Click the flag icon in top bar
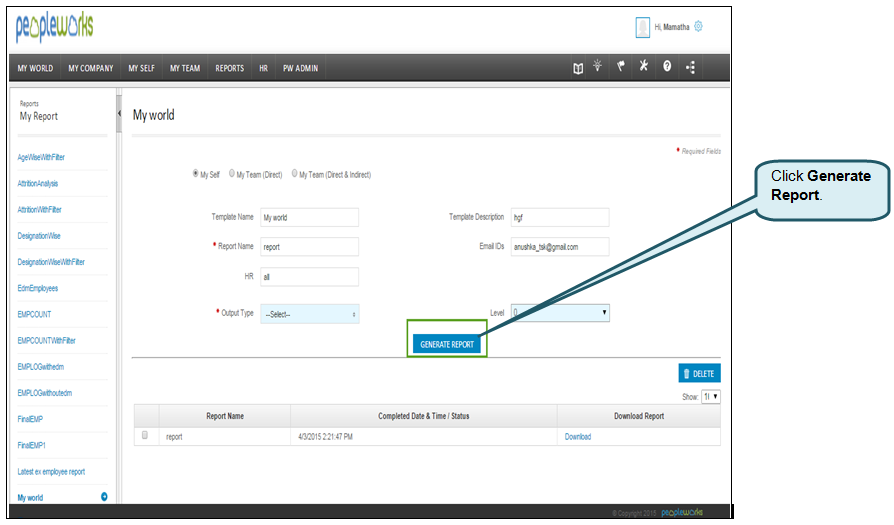894x525 pixels. (x=621, y=67)
